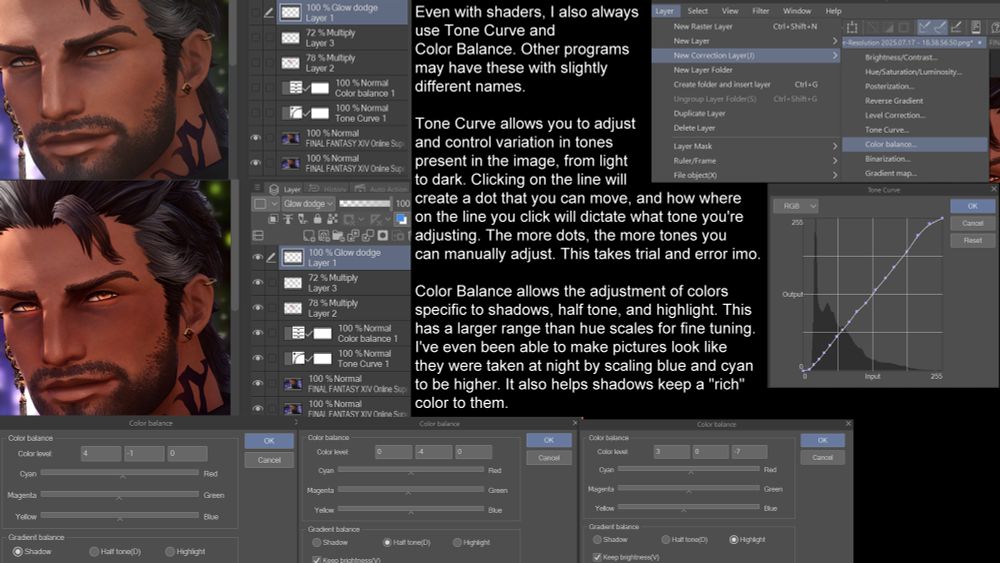
Task: Hide Tone Curve 1 layer eye icon
Action: click(x=258, y=358)
